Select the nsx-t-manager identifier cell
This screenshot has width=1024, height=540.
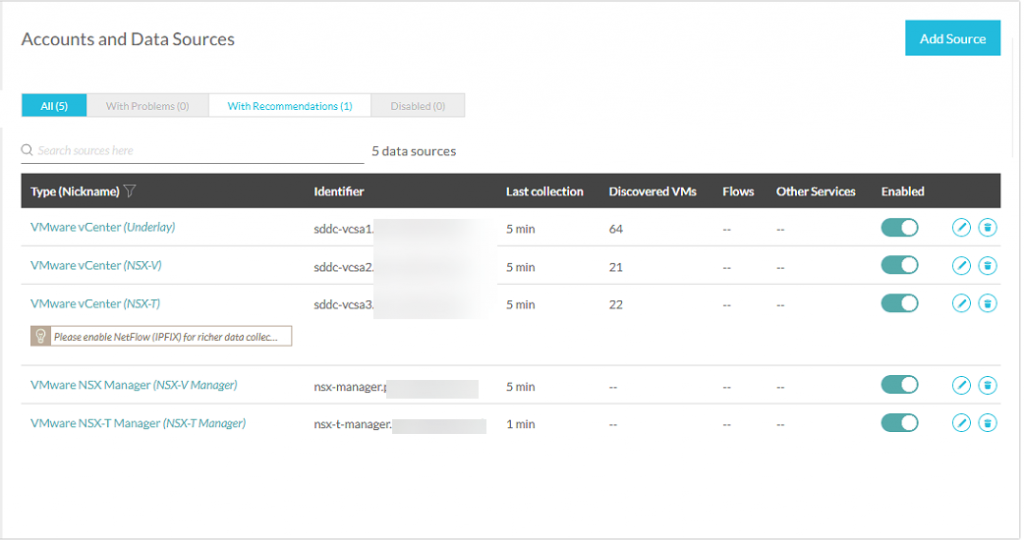(353, 424)
